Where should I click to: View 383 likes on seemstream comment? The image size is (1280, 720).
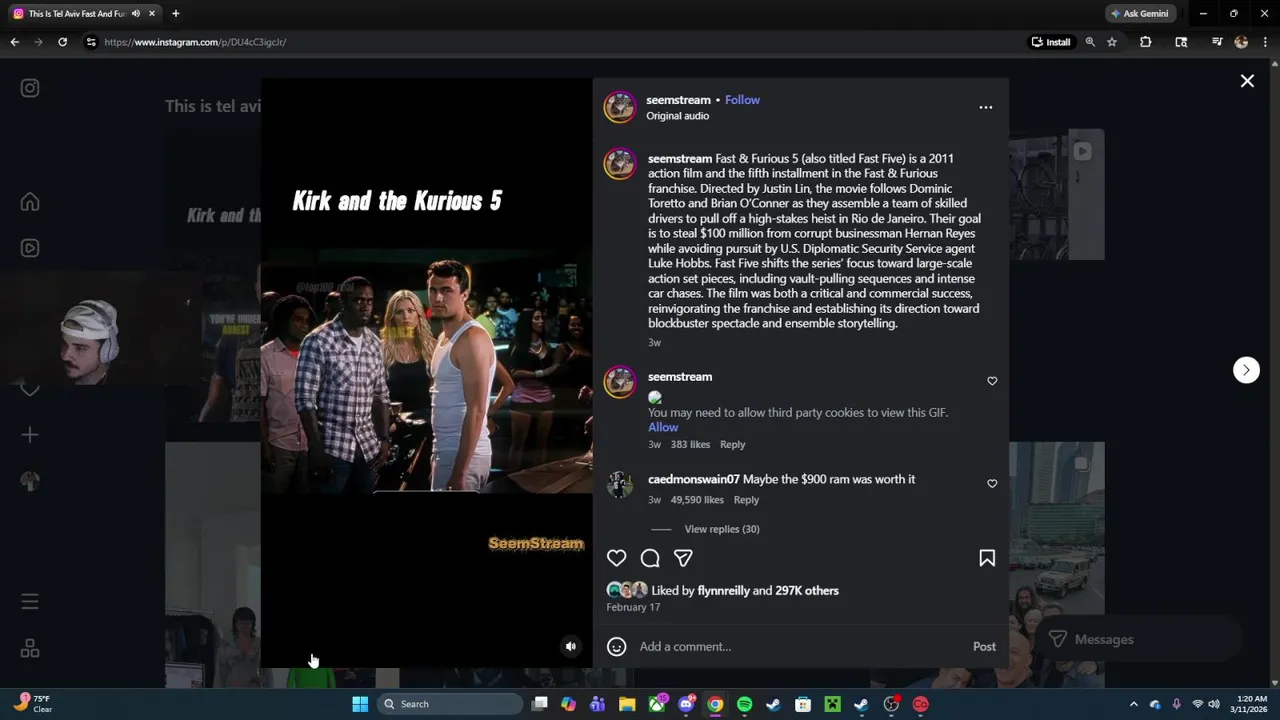point(690,445)
